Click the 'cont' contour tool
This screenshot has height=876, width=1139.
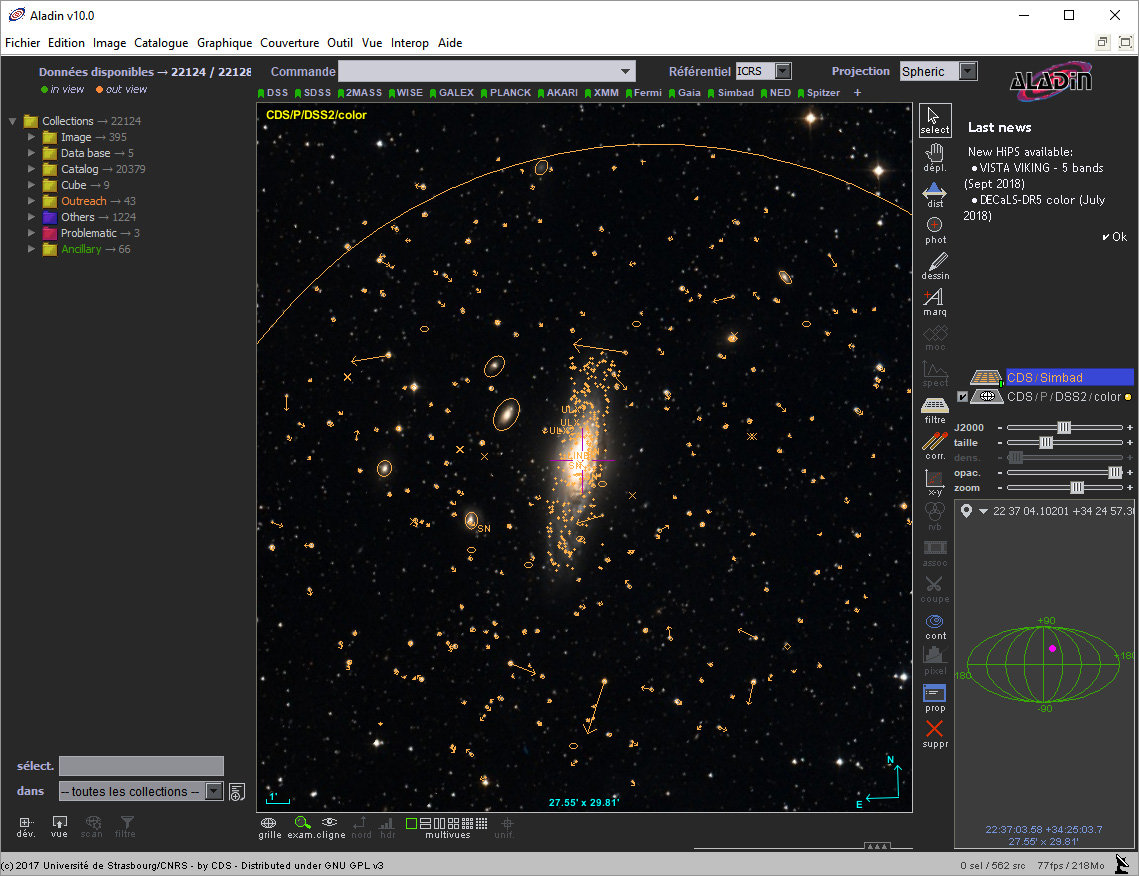click(x=934, y=625)
